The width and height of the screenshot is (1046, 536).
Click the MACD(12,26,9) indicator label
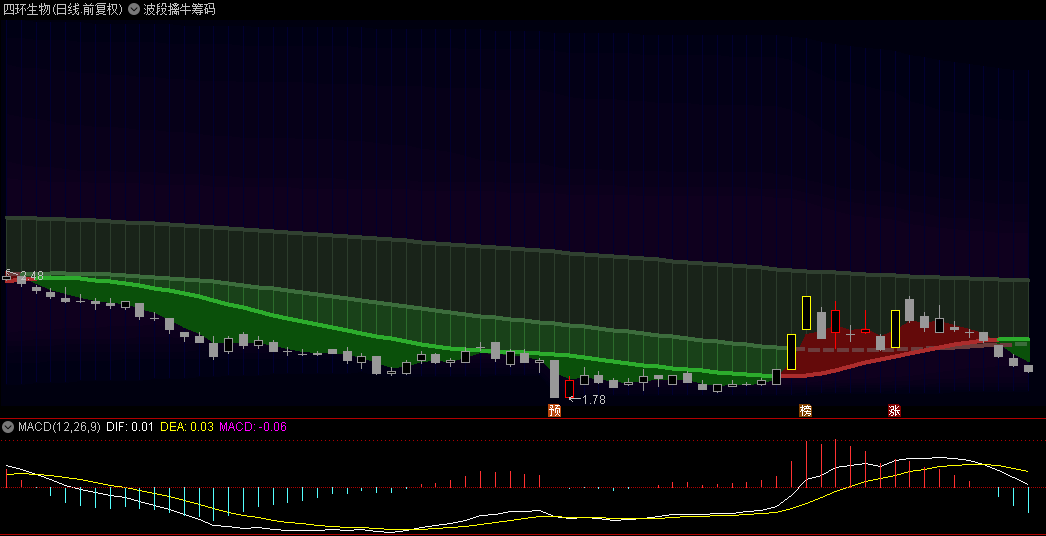(x=59, y=427)
